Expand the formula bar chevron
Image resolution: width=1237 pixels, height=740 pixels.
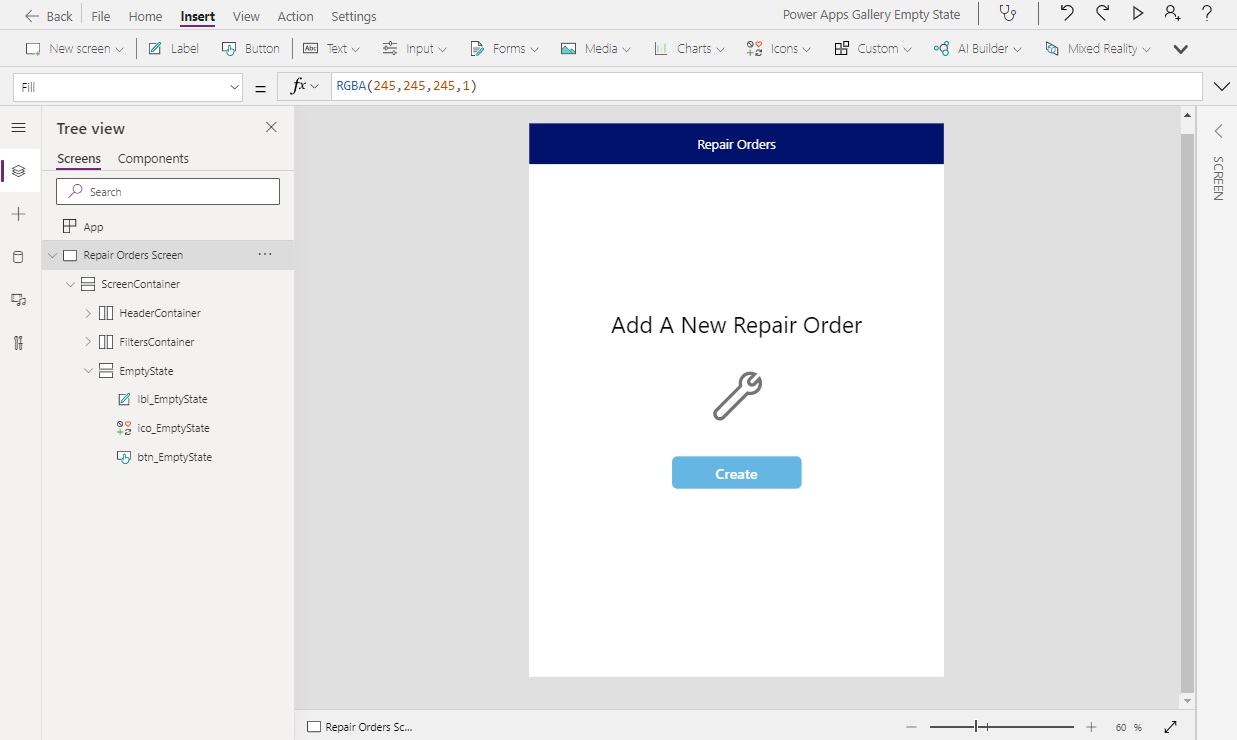pos(1221,87)
